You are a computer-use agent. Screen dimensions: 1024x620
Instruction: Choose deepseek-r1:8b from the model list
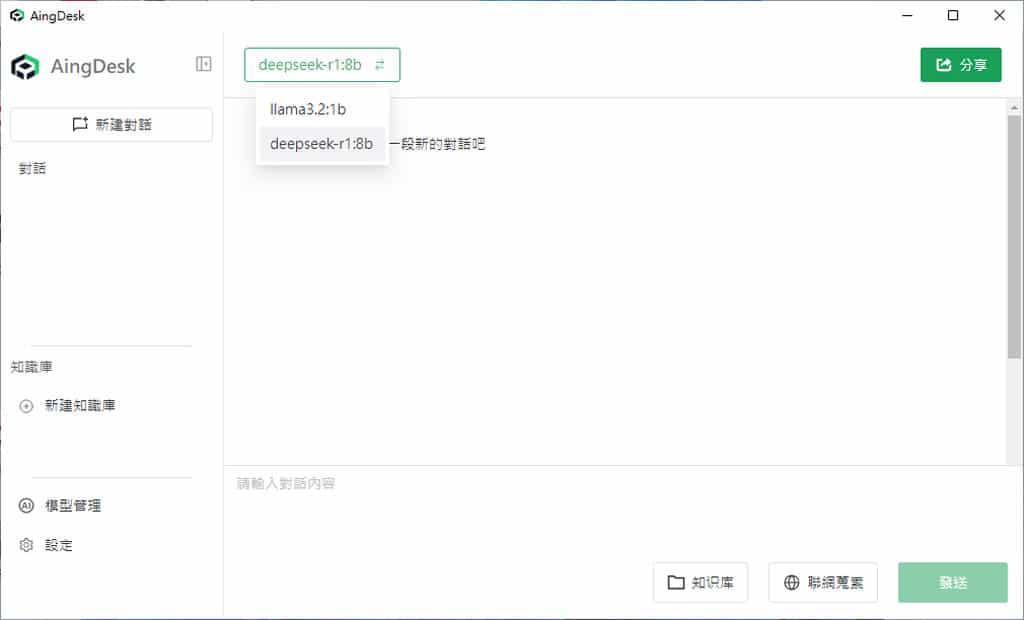pos(323,144)
